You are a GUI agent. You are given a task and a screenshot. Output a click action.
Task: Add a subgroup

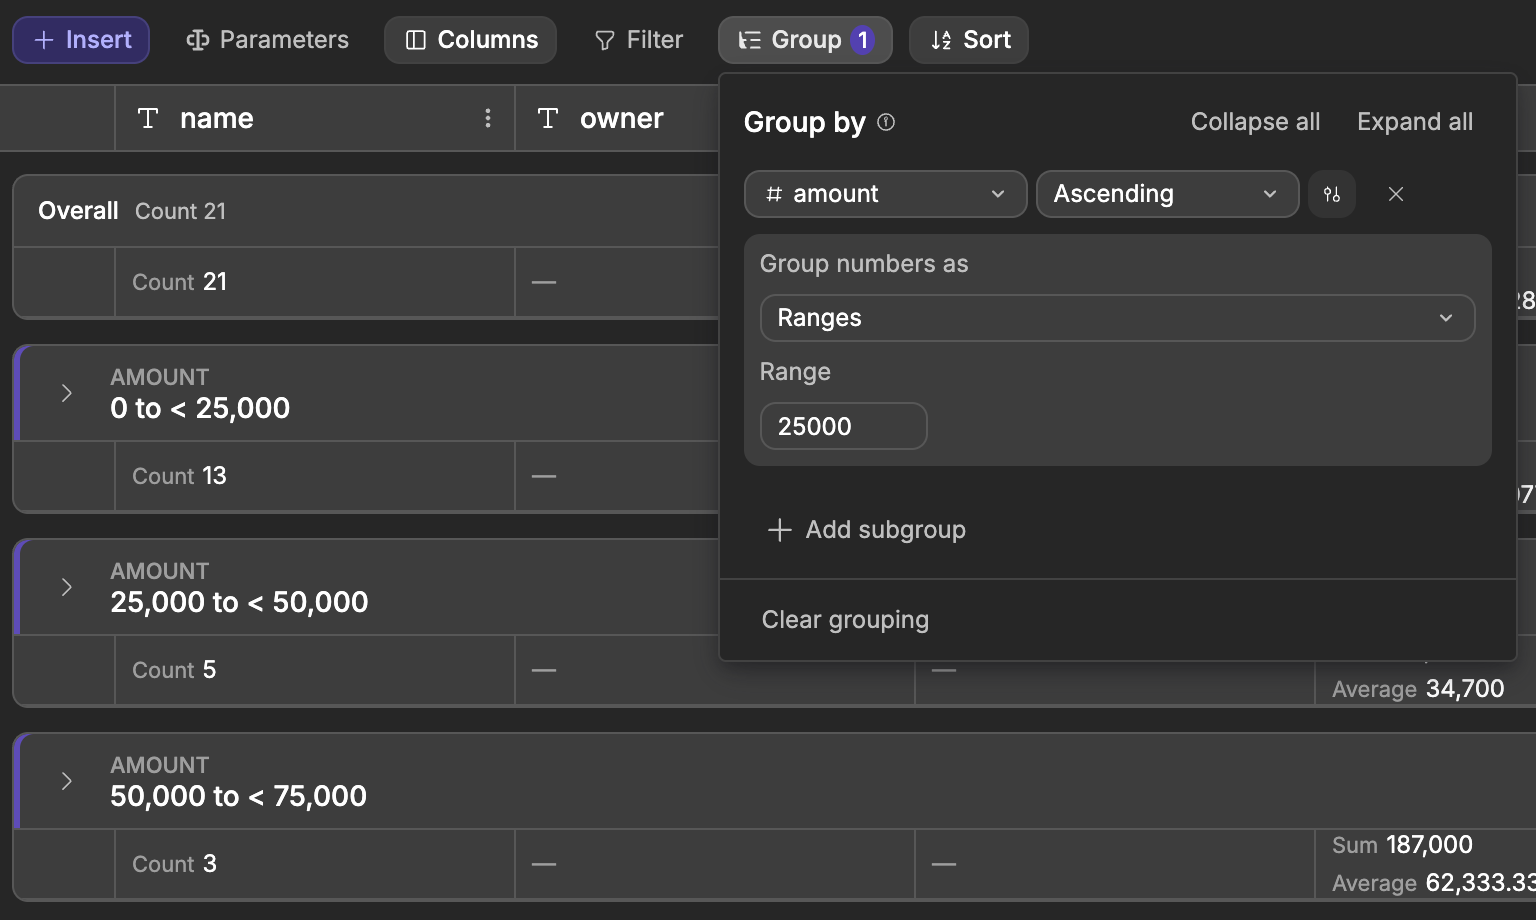pyautogui.click(x=866, y=530)
